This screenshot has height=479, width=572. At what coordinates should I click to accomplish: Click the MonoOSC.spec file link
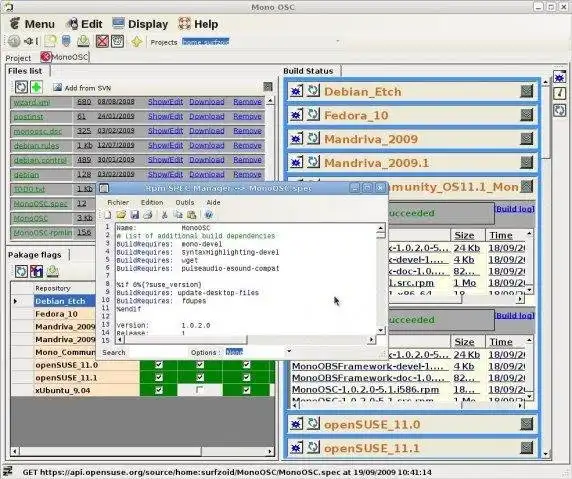[40, 204]
